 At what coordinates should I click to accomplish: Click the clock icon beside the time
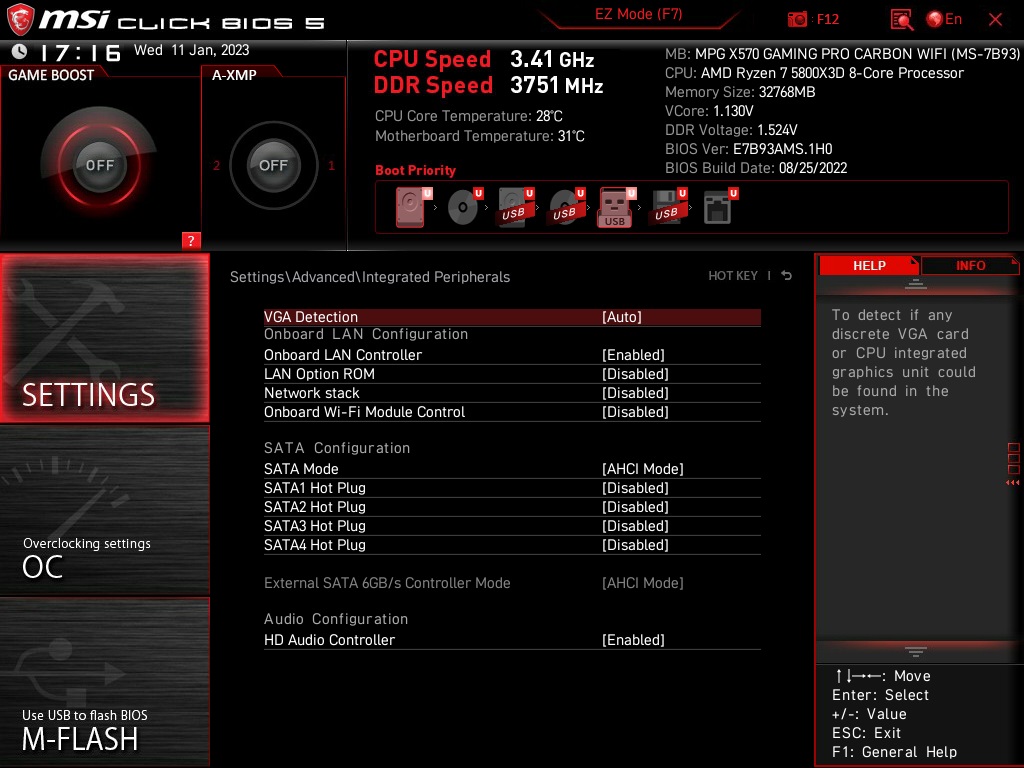tap(20, 51)
